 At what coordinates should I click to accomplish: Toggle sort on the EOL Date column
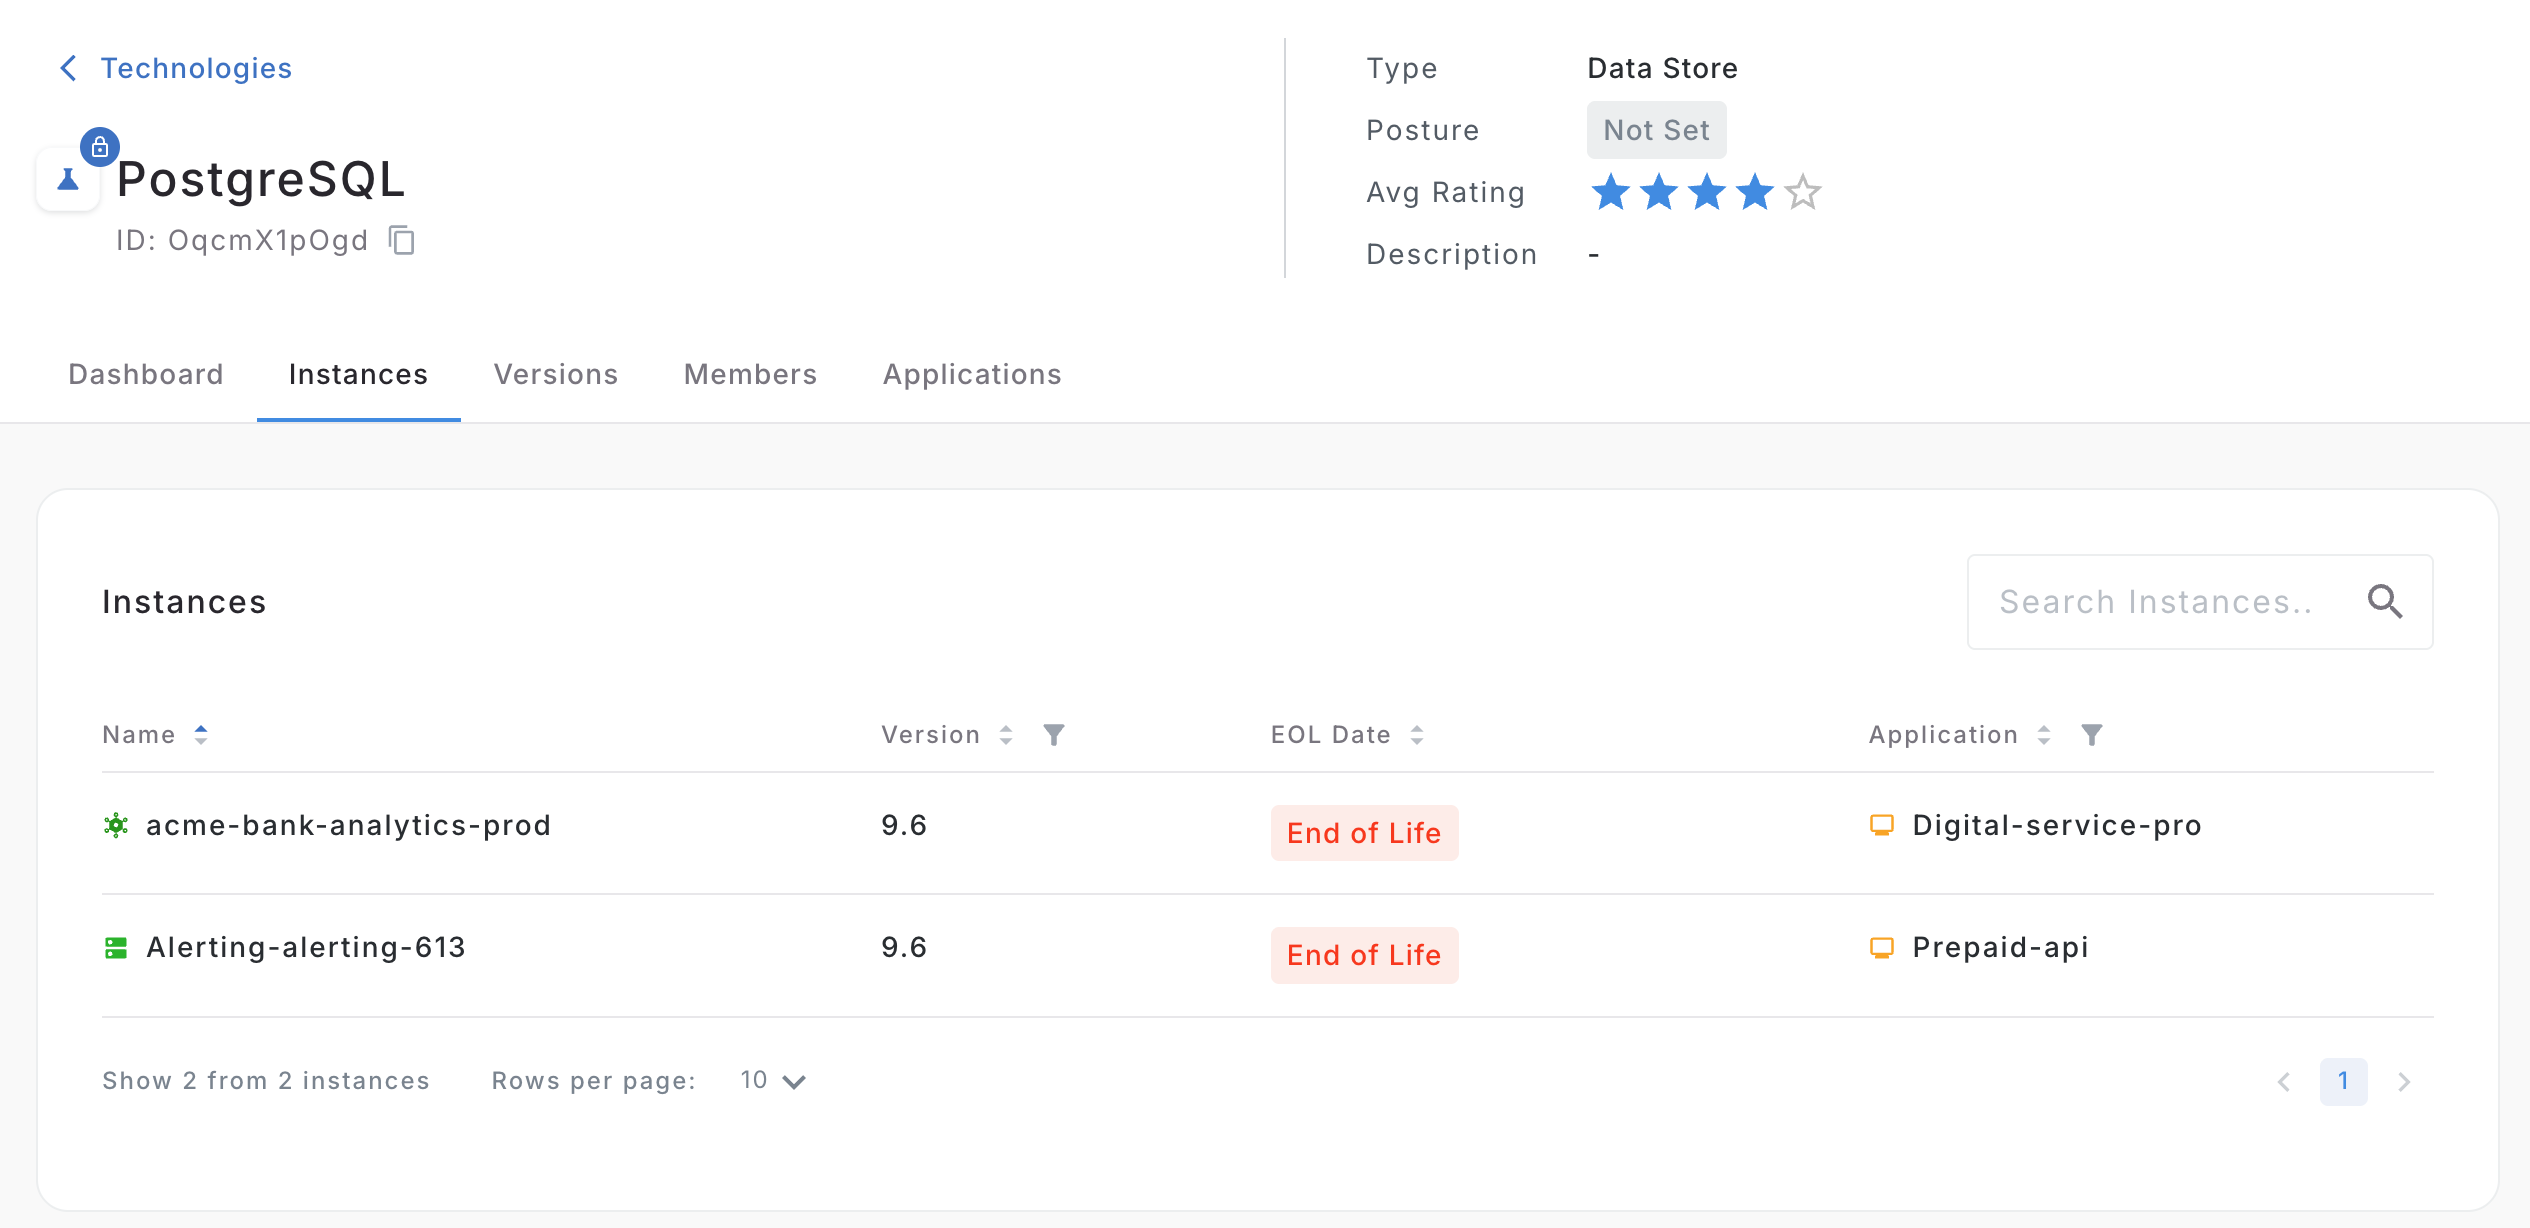pos(1417,735)
